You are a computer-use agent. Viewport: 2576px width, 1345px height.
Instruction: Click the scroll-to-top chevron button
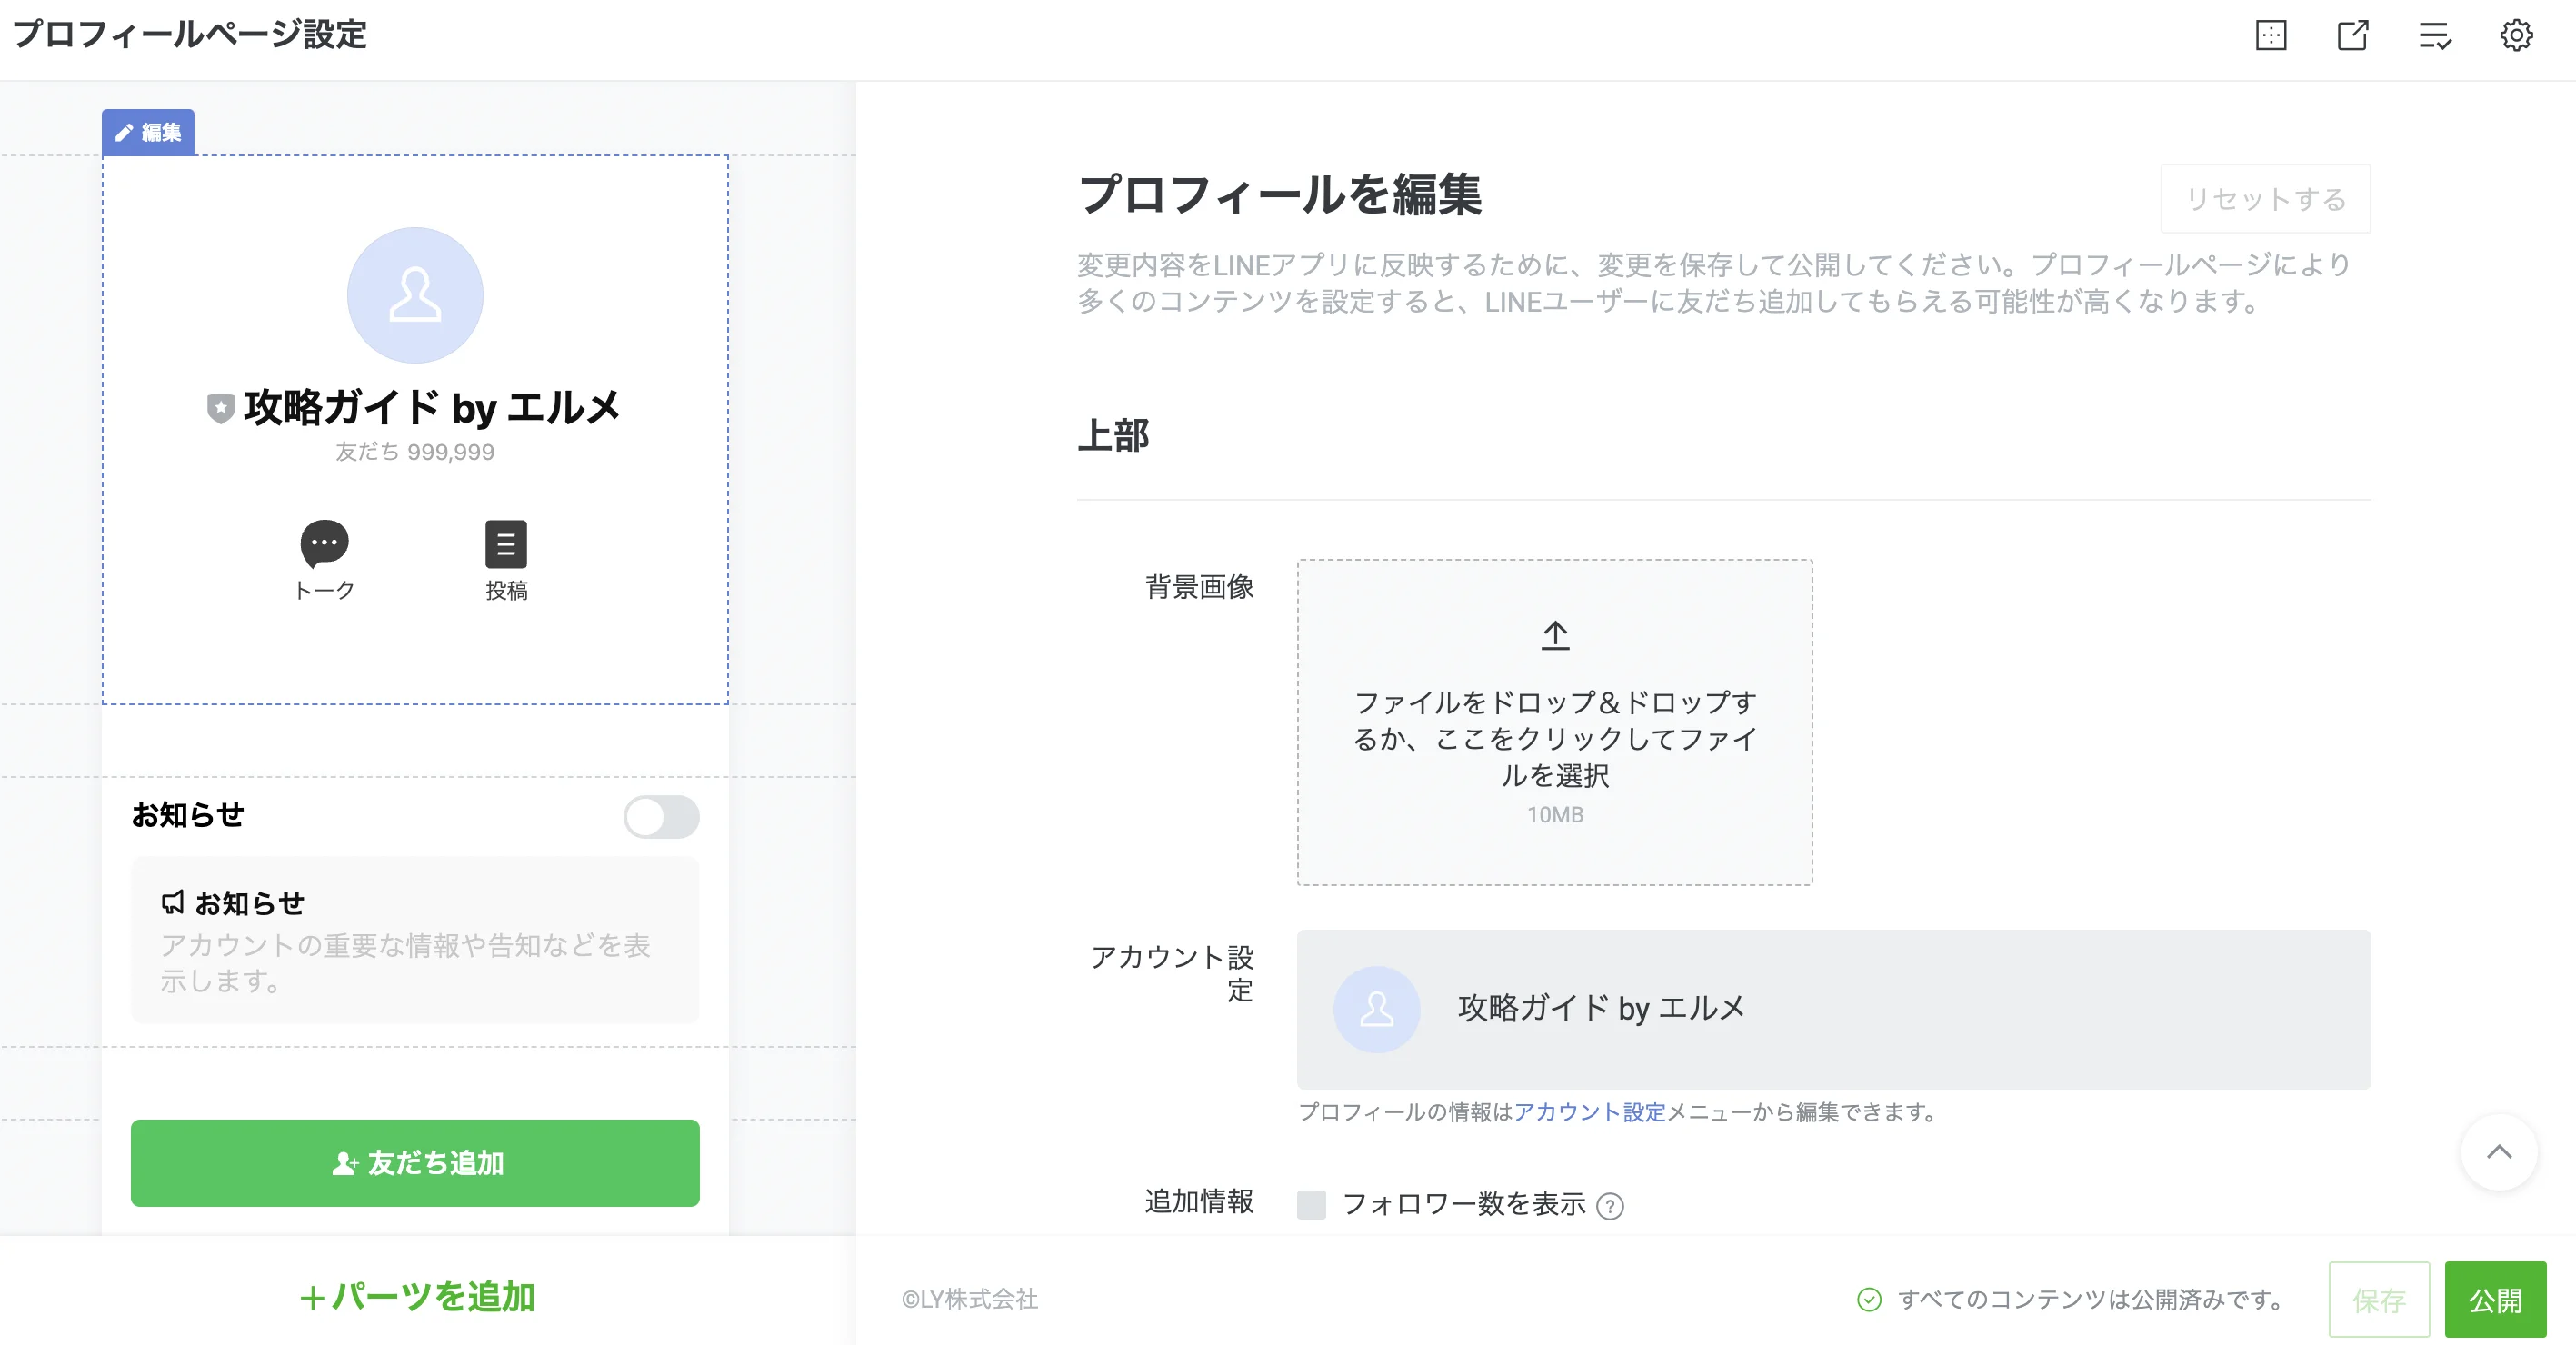pyautogui.click(x=2499, y=1152)
